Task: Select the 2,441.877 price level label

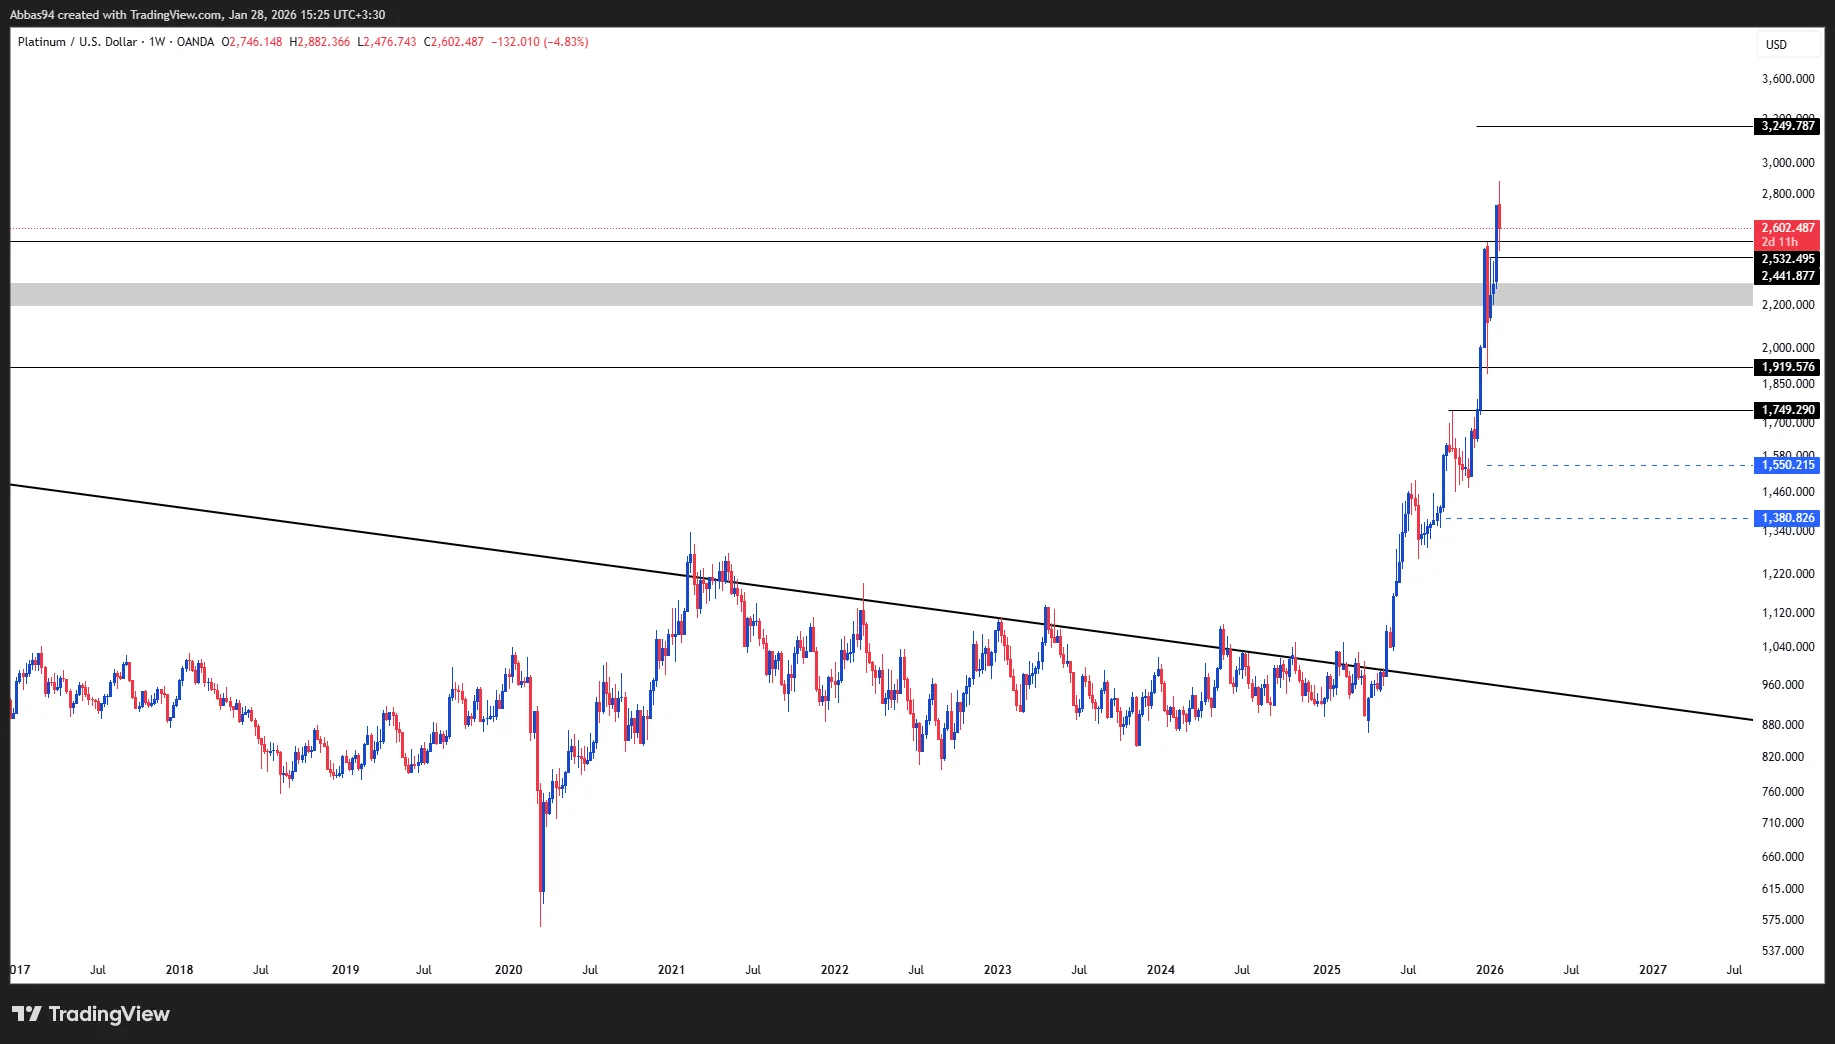Action: 1787,276
